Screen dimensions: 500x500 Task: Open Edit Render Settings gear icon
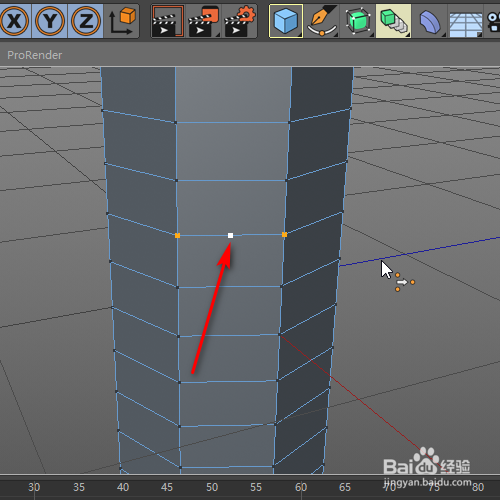tap(239, 21)
